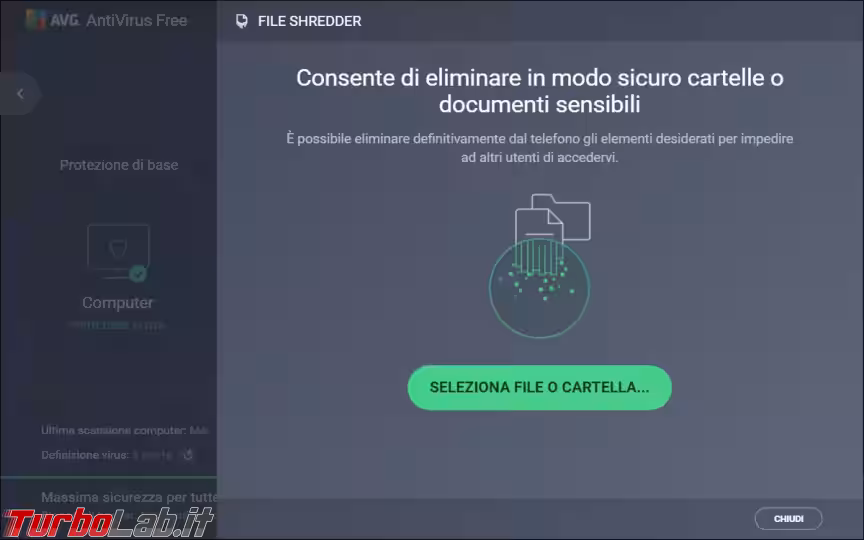Screen dimensions: 864x540
Task: Click the FILE SHREDDER title text
Action: click(x=310, y=21)
